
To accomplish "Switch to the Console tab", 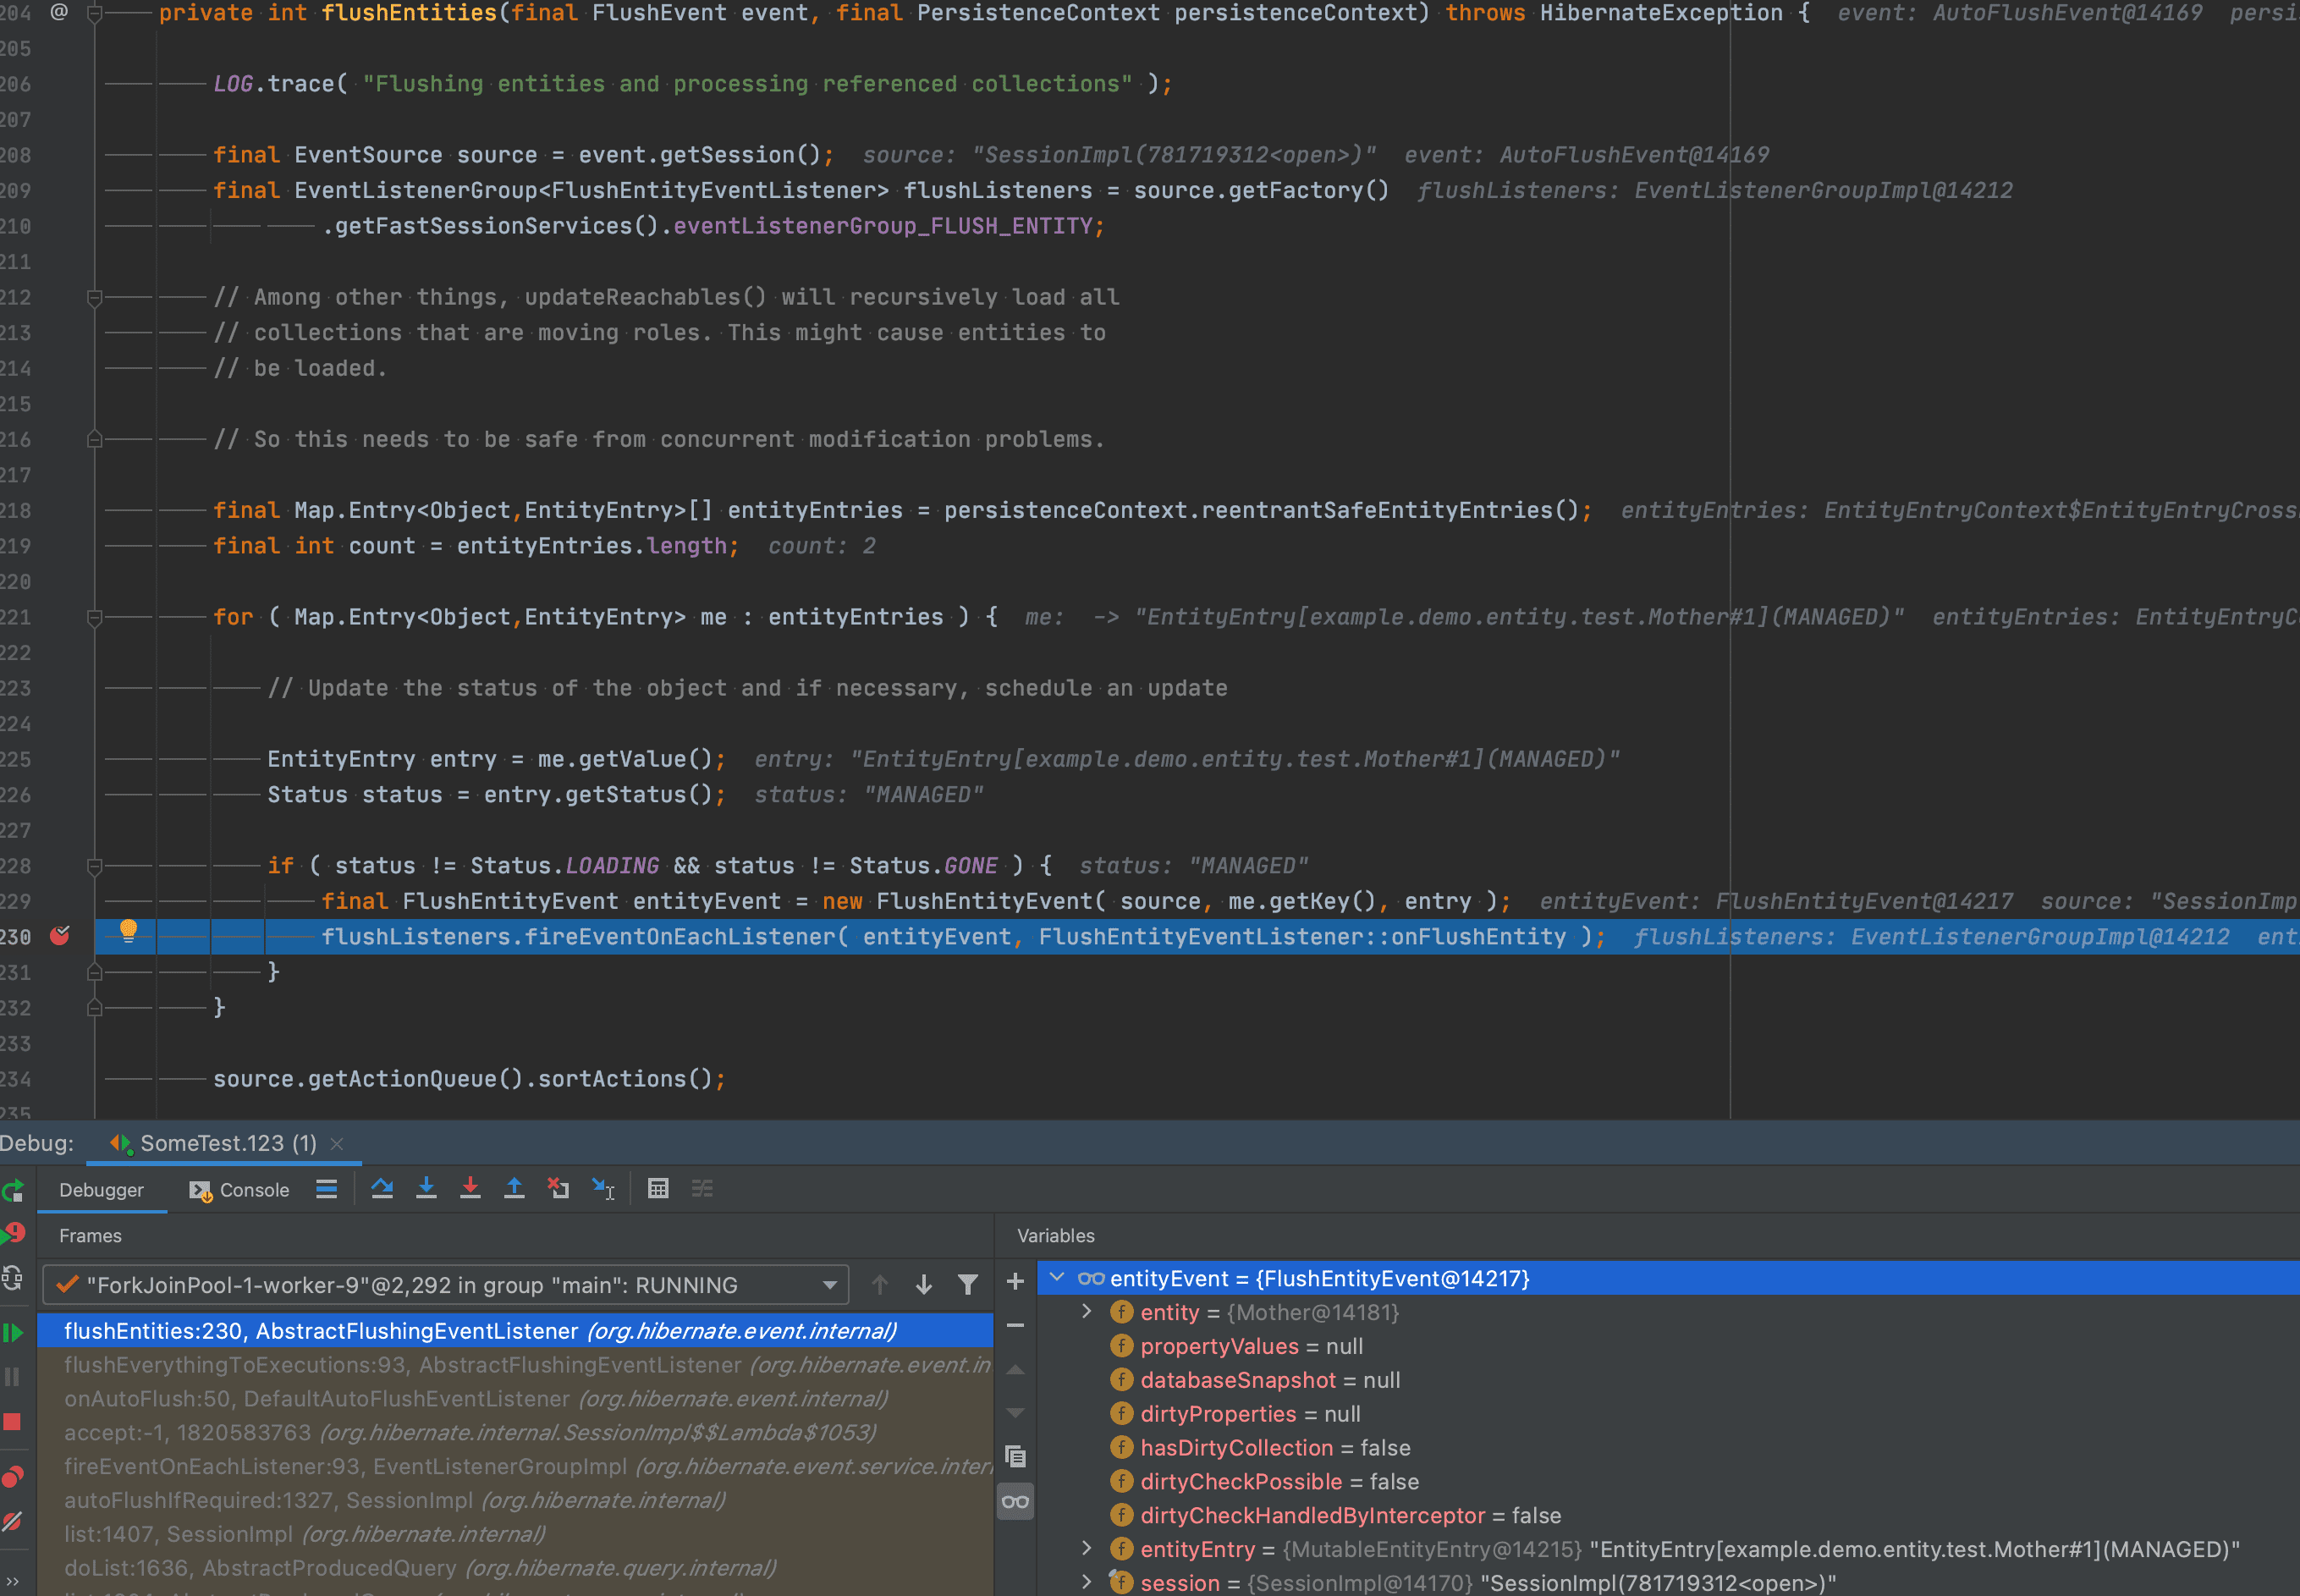I will click(240, 1190).
